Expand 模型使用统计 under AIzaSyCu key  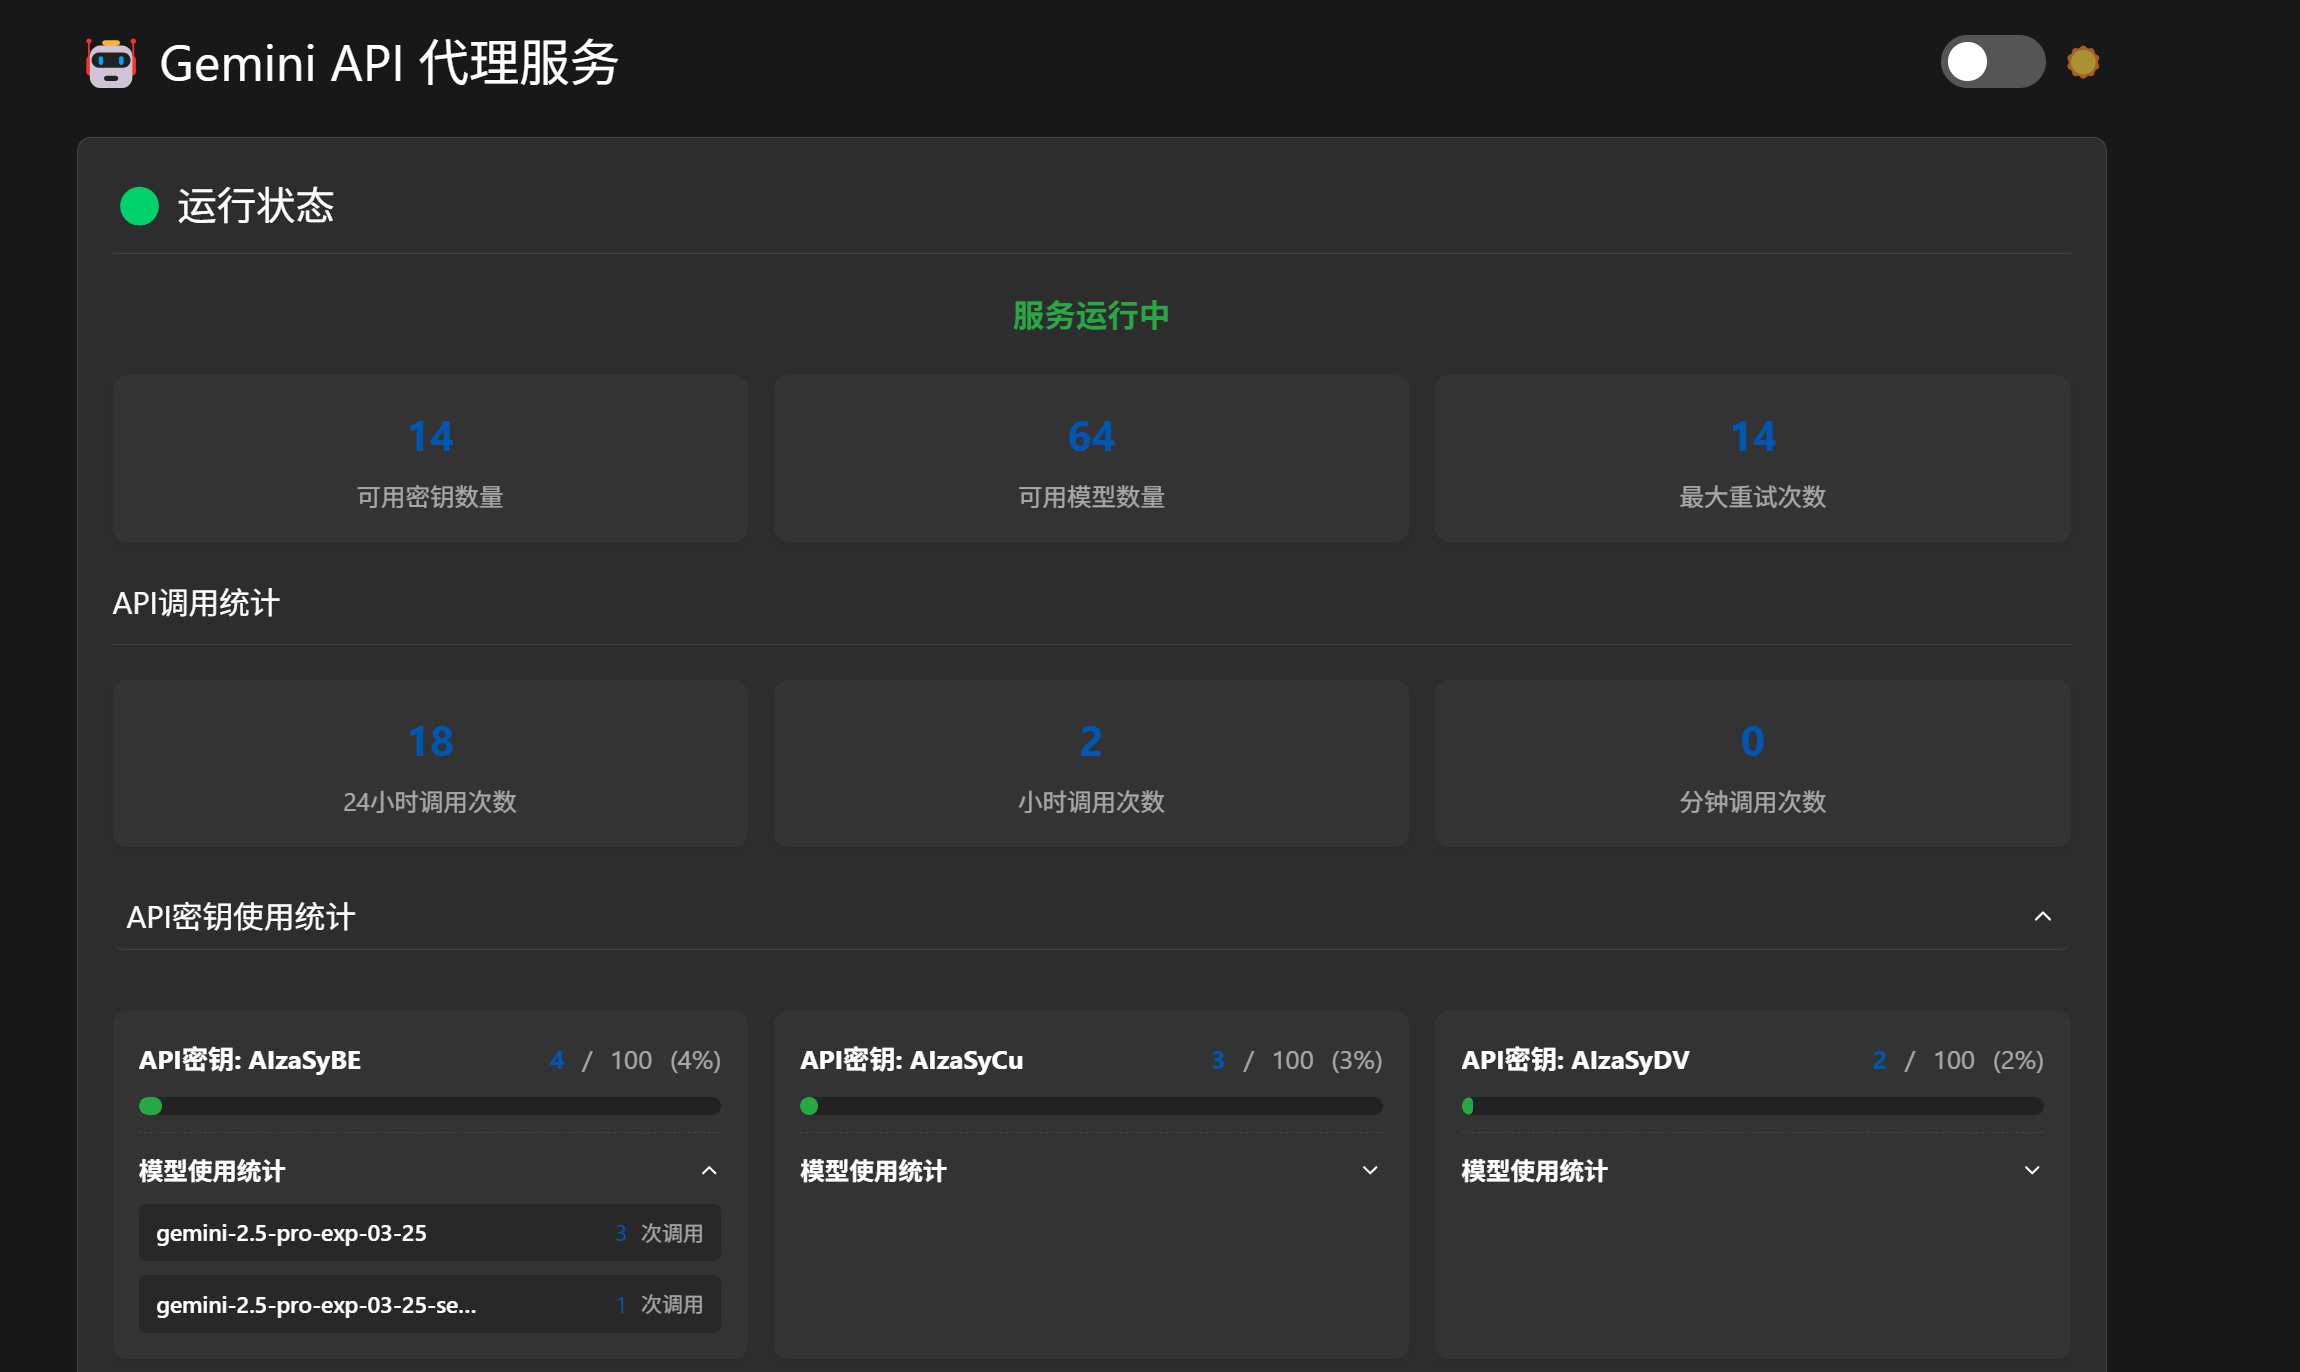pyautogui.click(x=1370, y=1170)
